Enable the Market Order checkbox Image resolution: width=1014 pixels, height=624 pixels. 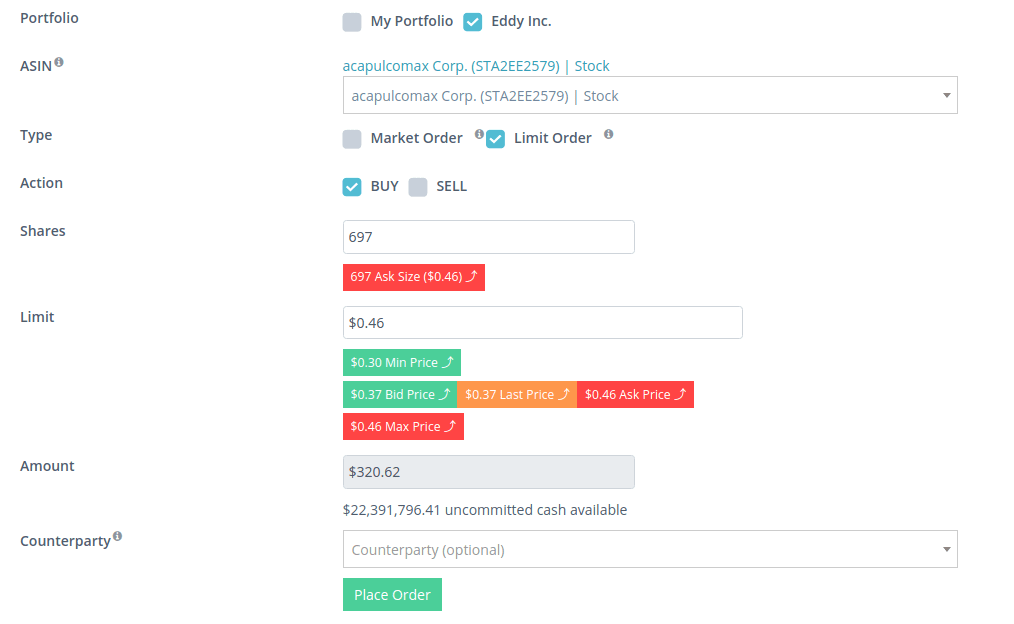point(352,139)
